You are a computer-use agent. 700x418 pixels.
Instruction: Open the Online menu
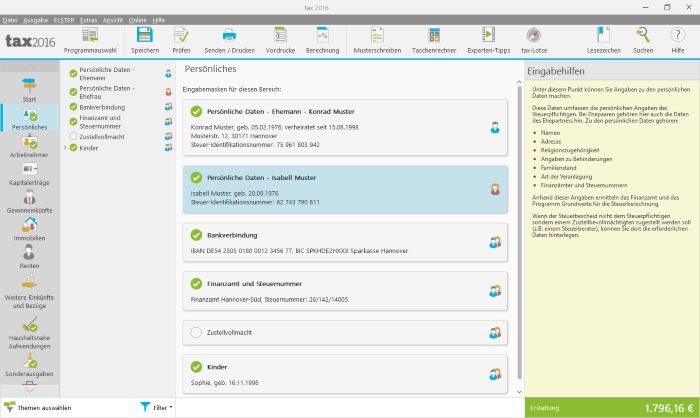click(x=138, y=20)
